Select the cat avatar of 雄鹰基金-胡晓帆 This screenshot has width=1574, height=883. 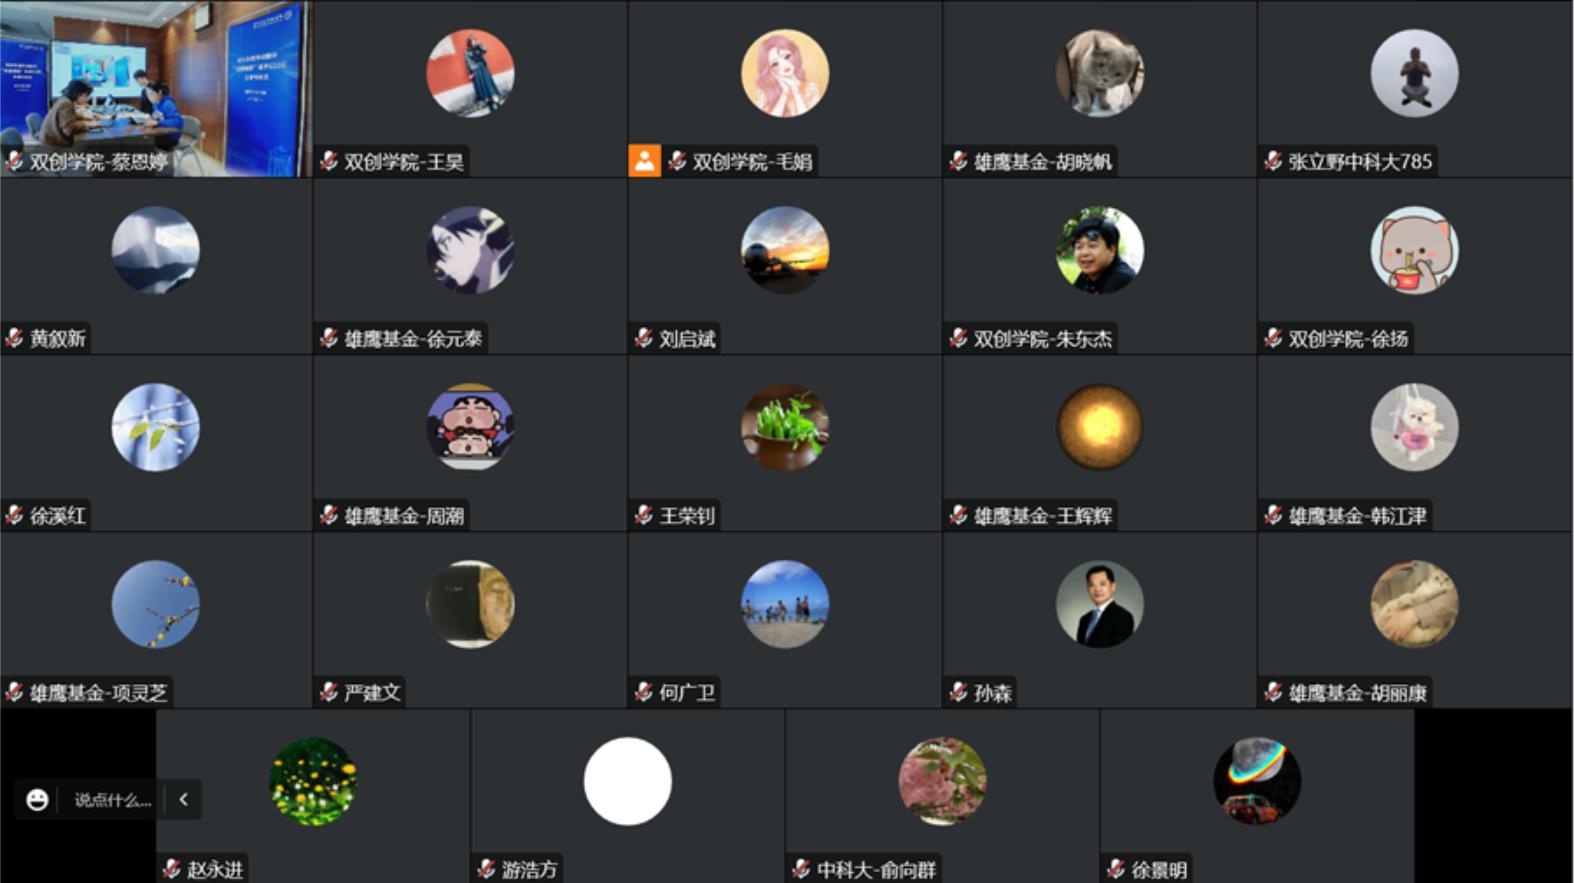coord(1100,73)
